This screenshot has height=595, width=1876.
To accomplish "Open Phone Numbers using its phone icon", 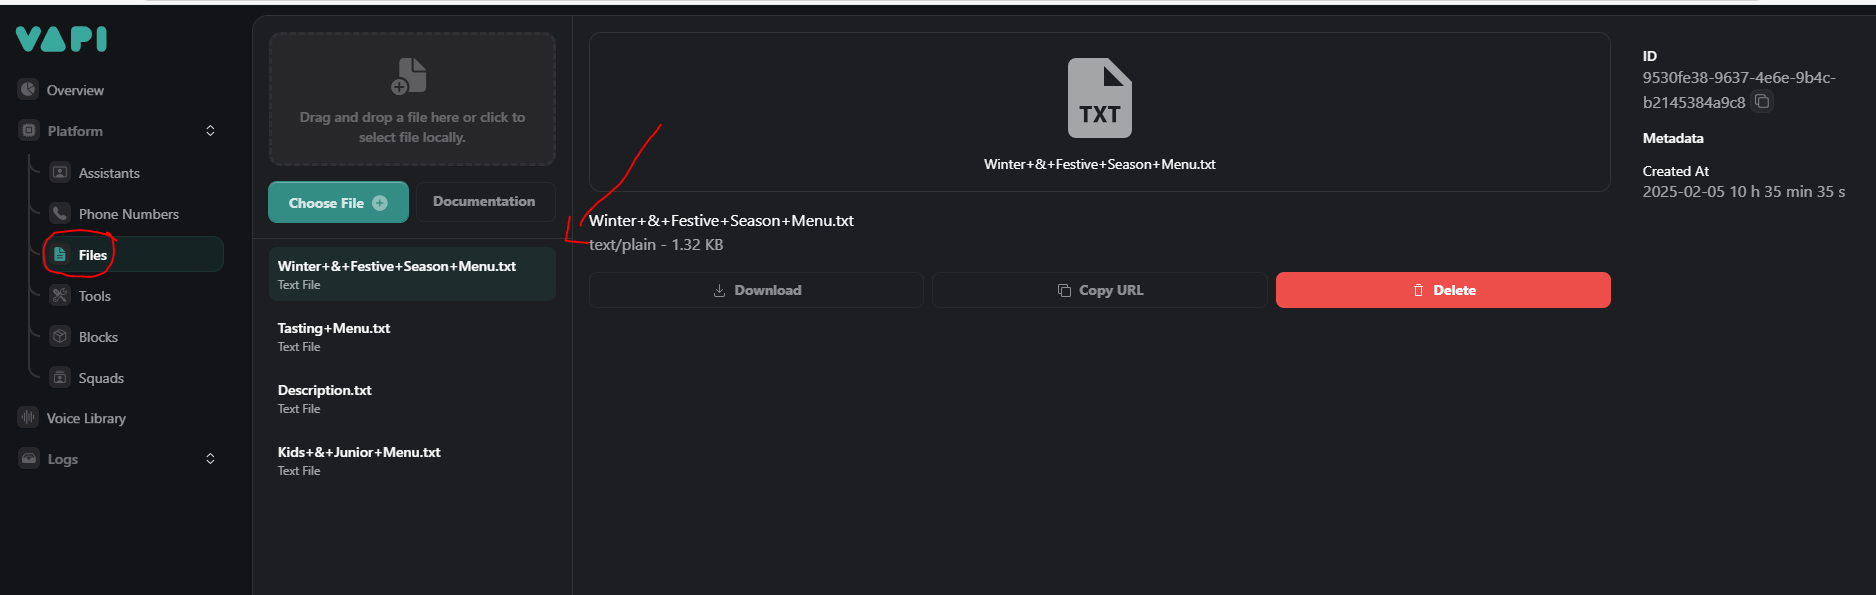I will pos(60,213).
